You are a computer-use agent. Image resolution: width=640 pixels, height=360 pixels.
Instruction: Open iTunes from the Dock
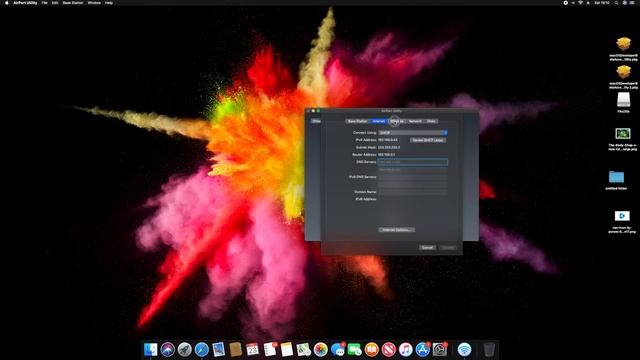406,349
